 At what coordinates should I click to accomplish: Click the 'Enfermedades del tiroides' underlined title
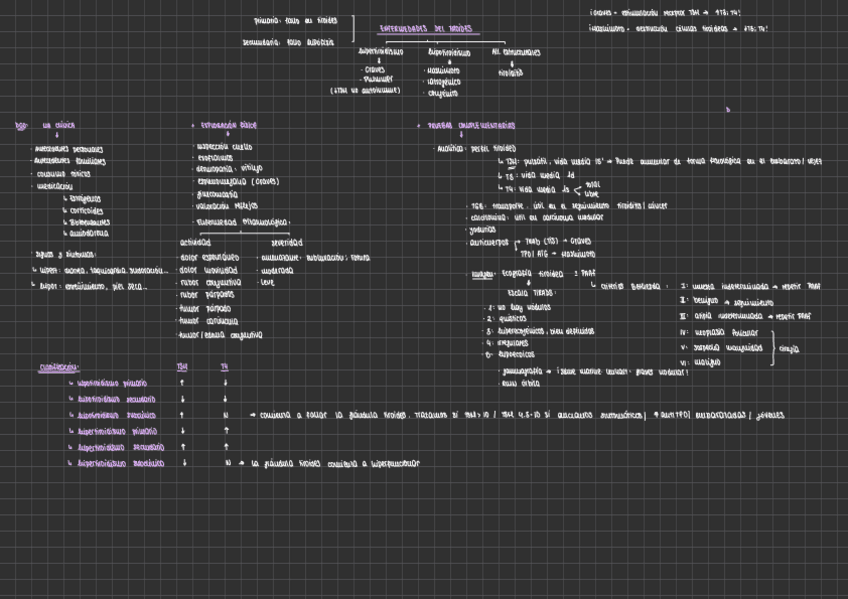click(x=427, y=30)
